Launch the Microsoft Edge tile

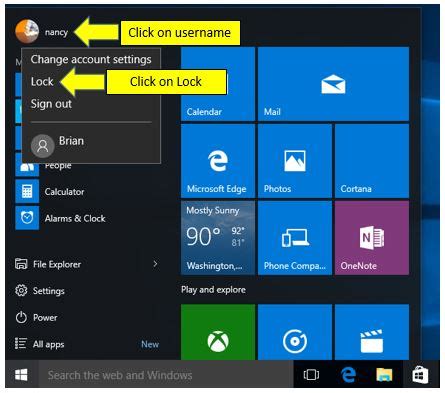coord(218,161)
